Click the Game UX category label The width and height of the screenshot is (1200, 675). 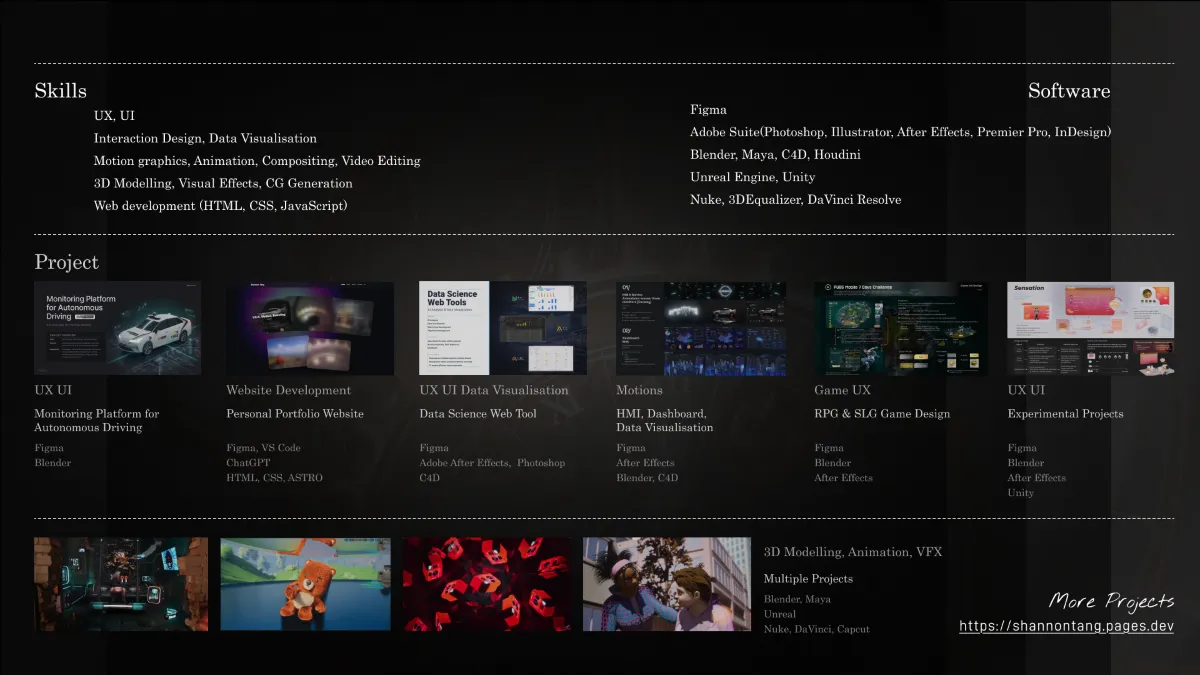pyautogui.click(x=842, y=390)
